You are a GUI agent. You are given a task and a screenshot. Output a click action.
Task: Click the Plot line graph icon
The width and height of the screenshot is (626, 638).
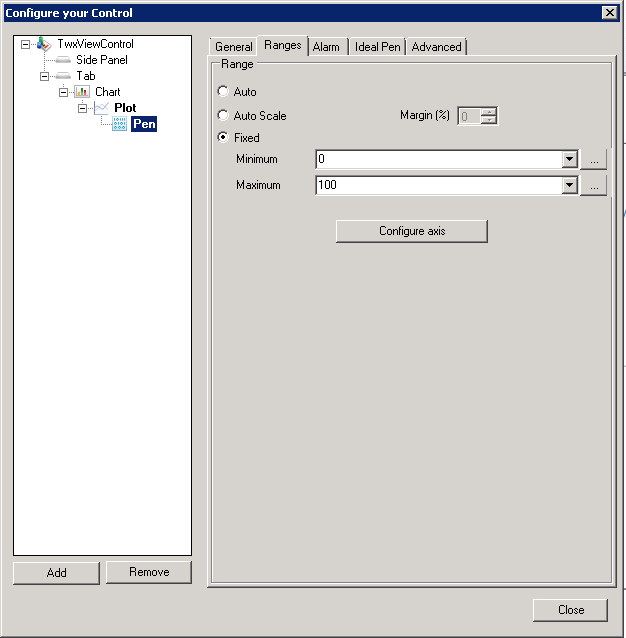click(101, 108)
